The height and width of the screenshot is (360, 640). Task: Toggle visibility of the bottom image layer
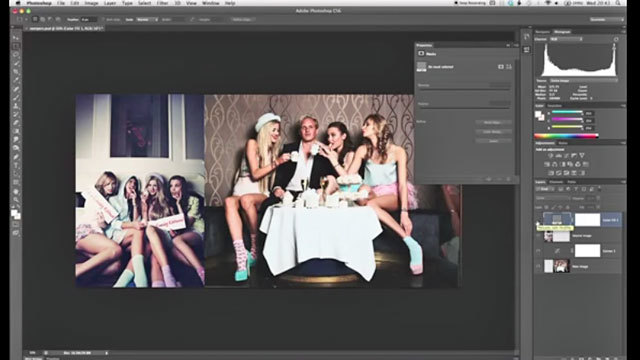point(538,266)
